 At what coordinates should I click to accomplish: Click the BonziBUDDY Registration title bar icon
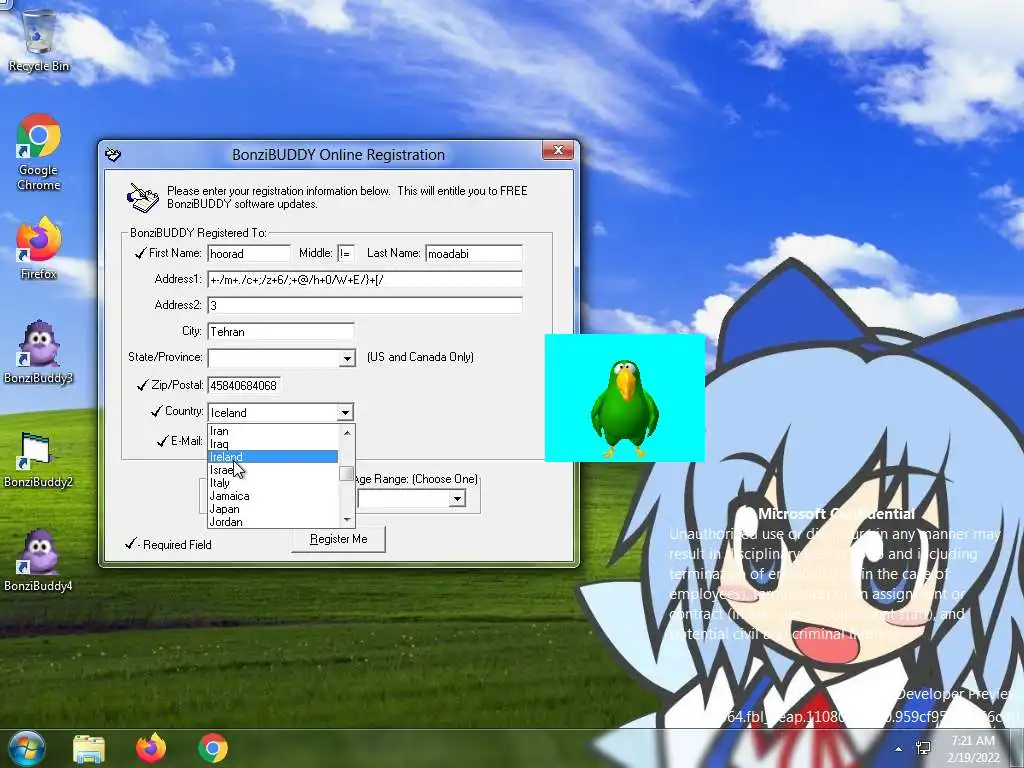coord(113,154)
